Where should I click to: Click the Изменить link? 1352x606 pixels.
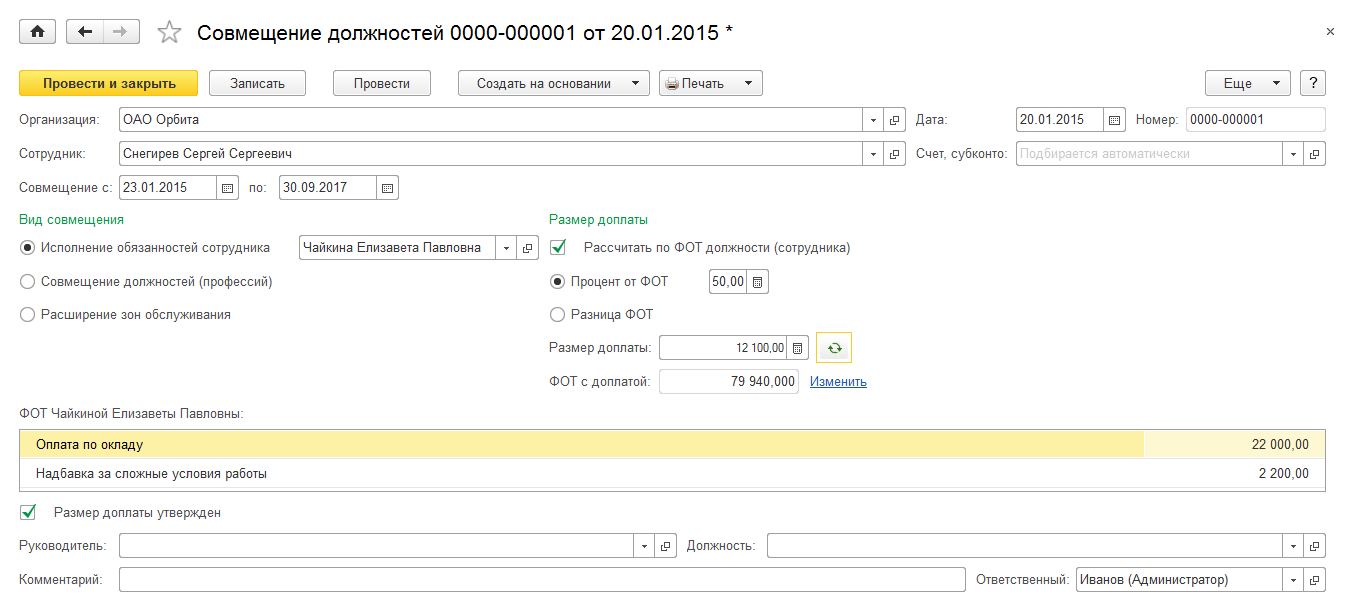click(838, 382)
